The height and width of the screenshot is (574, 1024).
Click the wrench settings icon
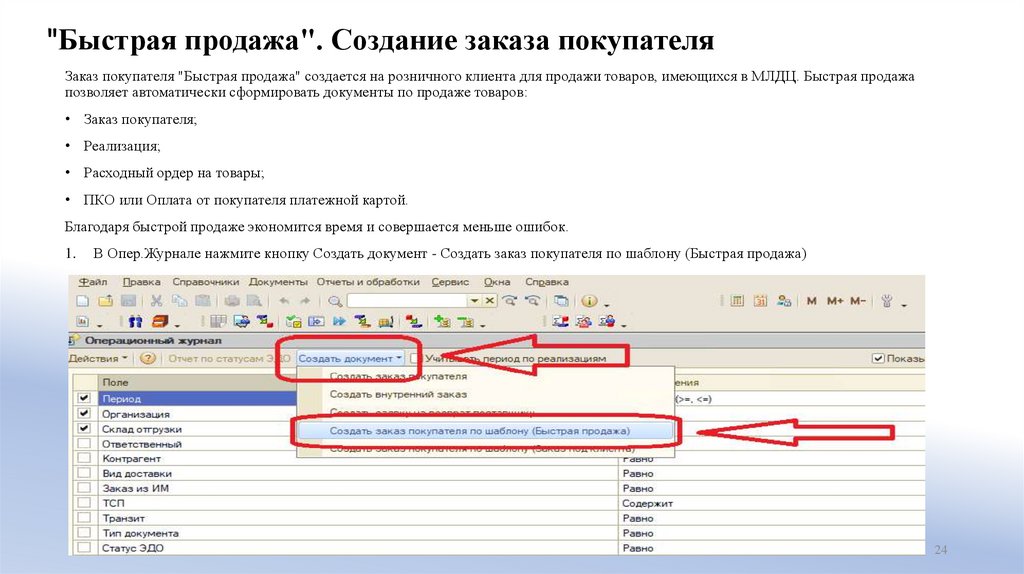[887, 301]
